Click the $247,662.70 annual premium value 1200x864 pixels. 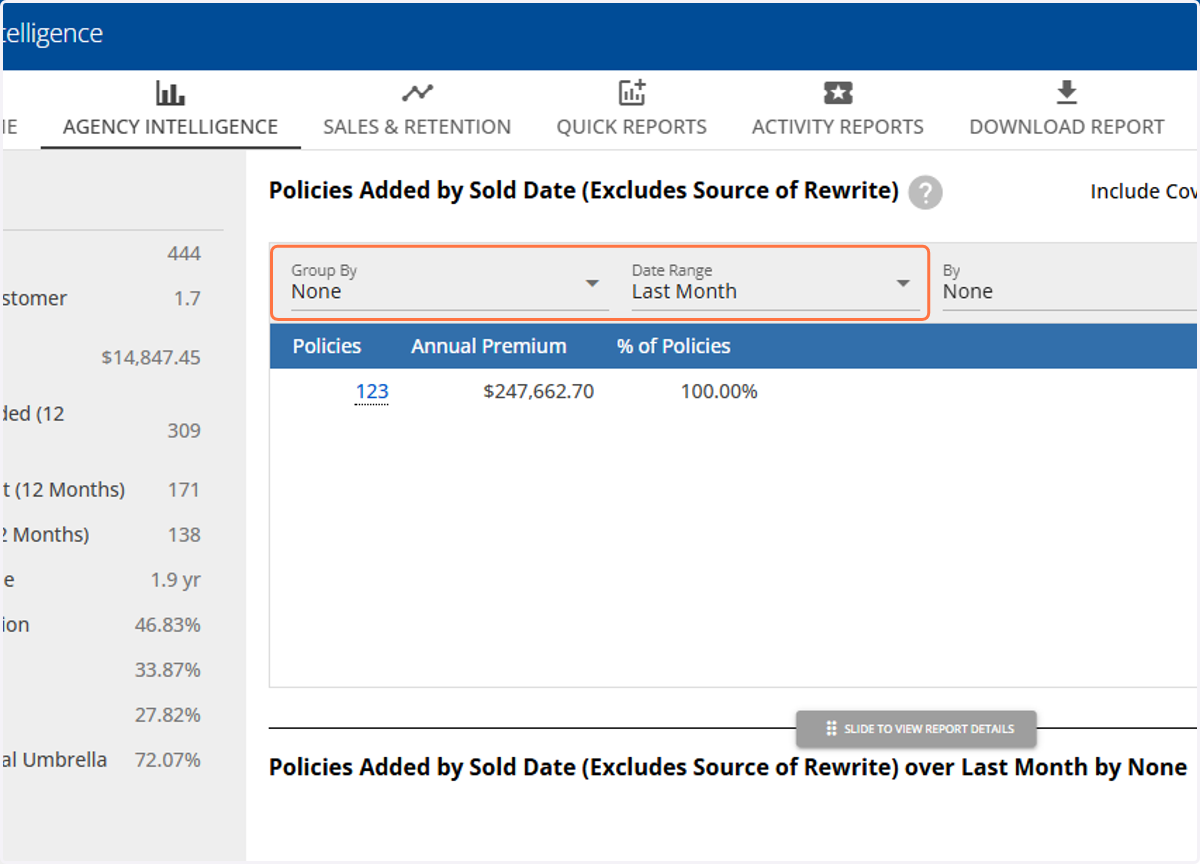539,391
